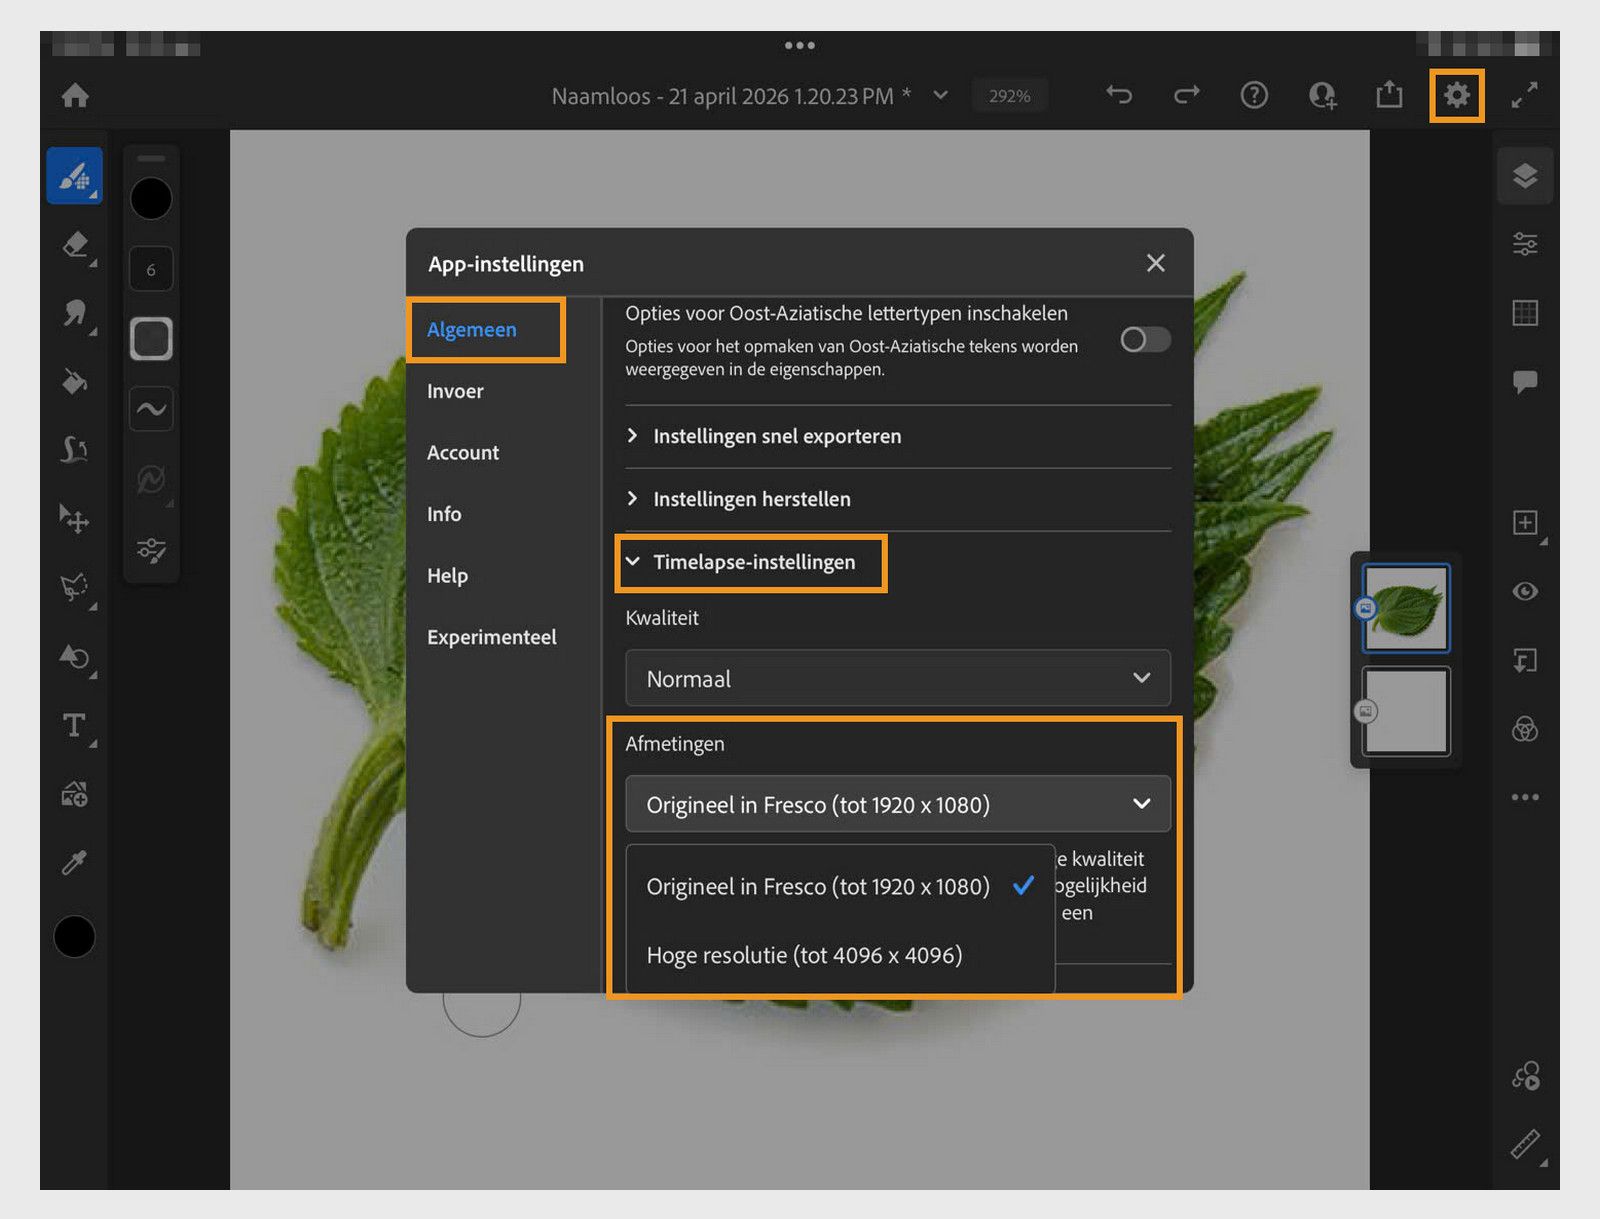This screenshot has width=1600, height=1219.
Task: Open the invite collaborators icon
Action: [1322, 95]
